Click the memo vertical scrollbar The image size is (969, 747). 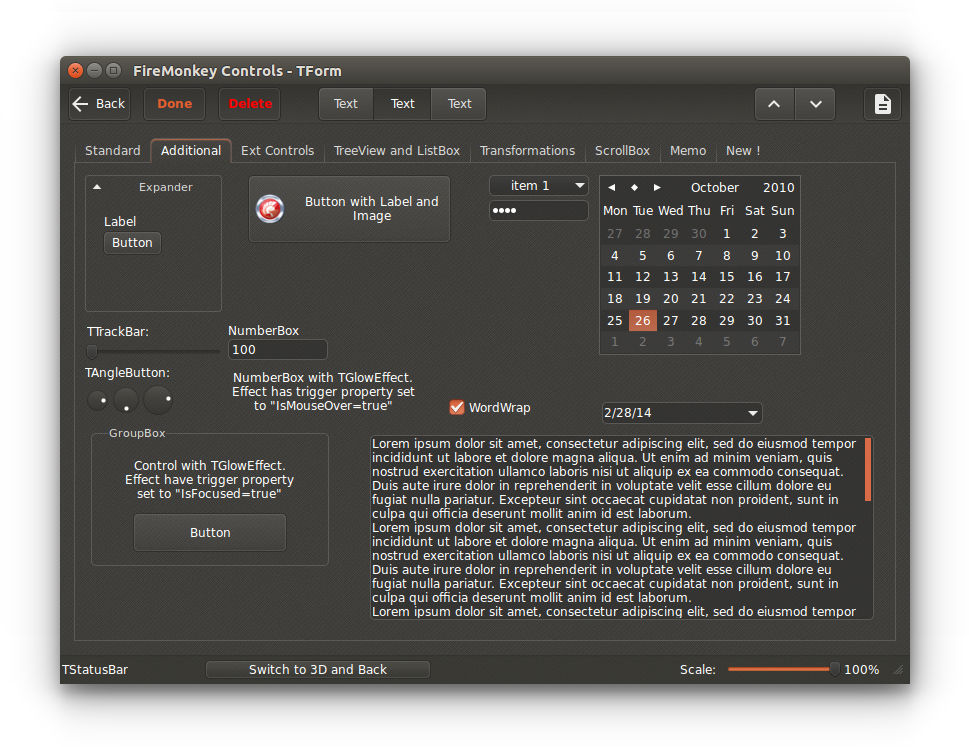tap(868, 469)
